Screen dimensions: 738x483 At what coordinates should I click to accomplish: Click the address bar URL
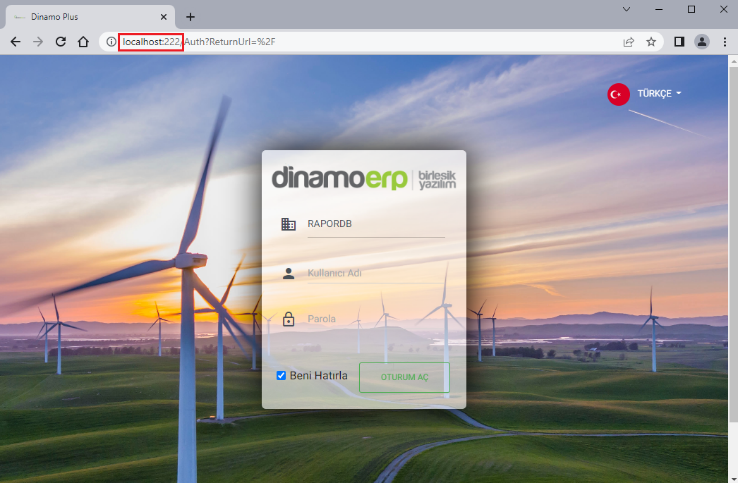click(199, 42)
